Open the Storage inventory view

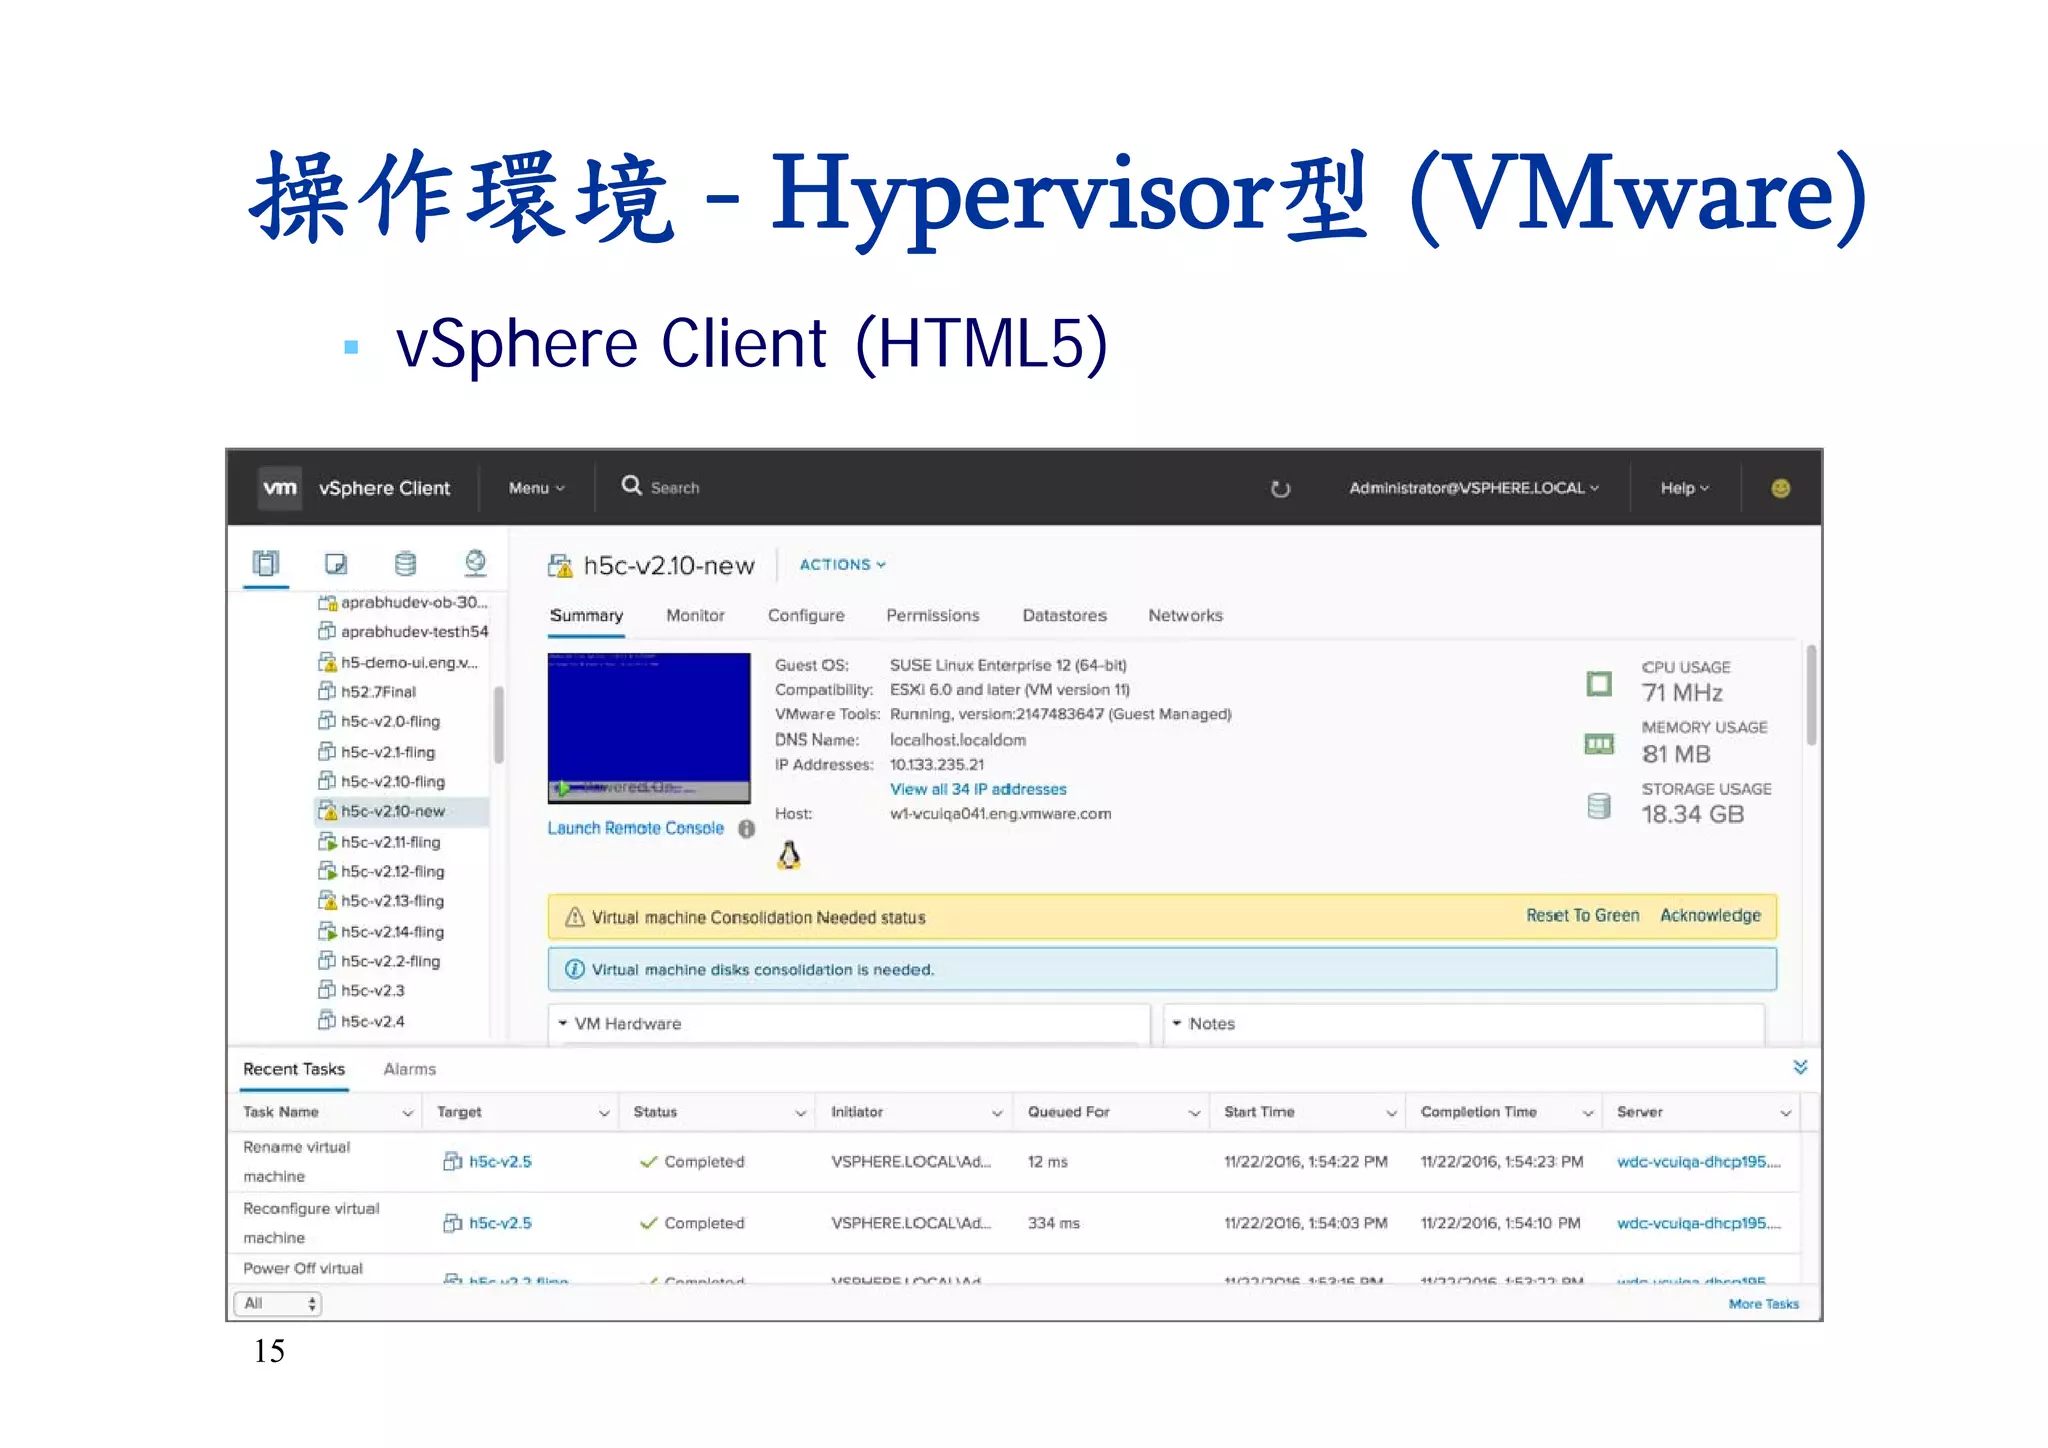pyautogui.click(x=405, y=564)
